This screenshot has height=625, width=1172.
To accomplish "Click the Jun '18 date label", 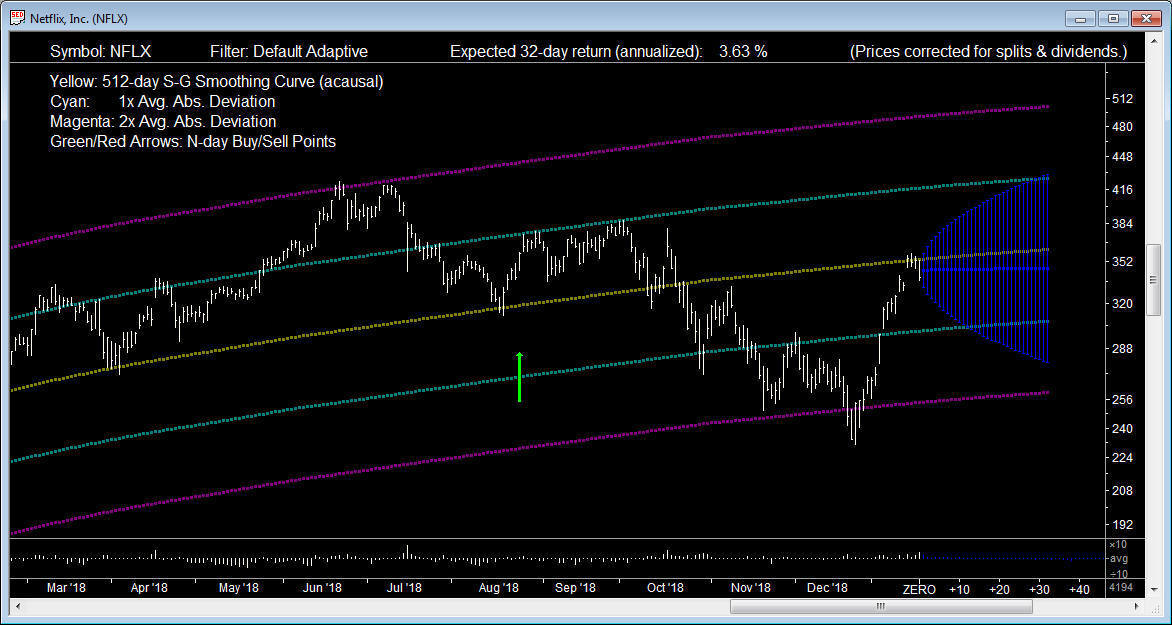I will pos(323,588).
